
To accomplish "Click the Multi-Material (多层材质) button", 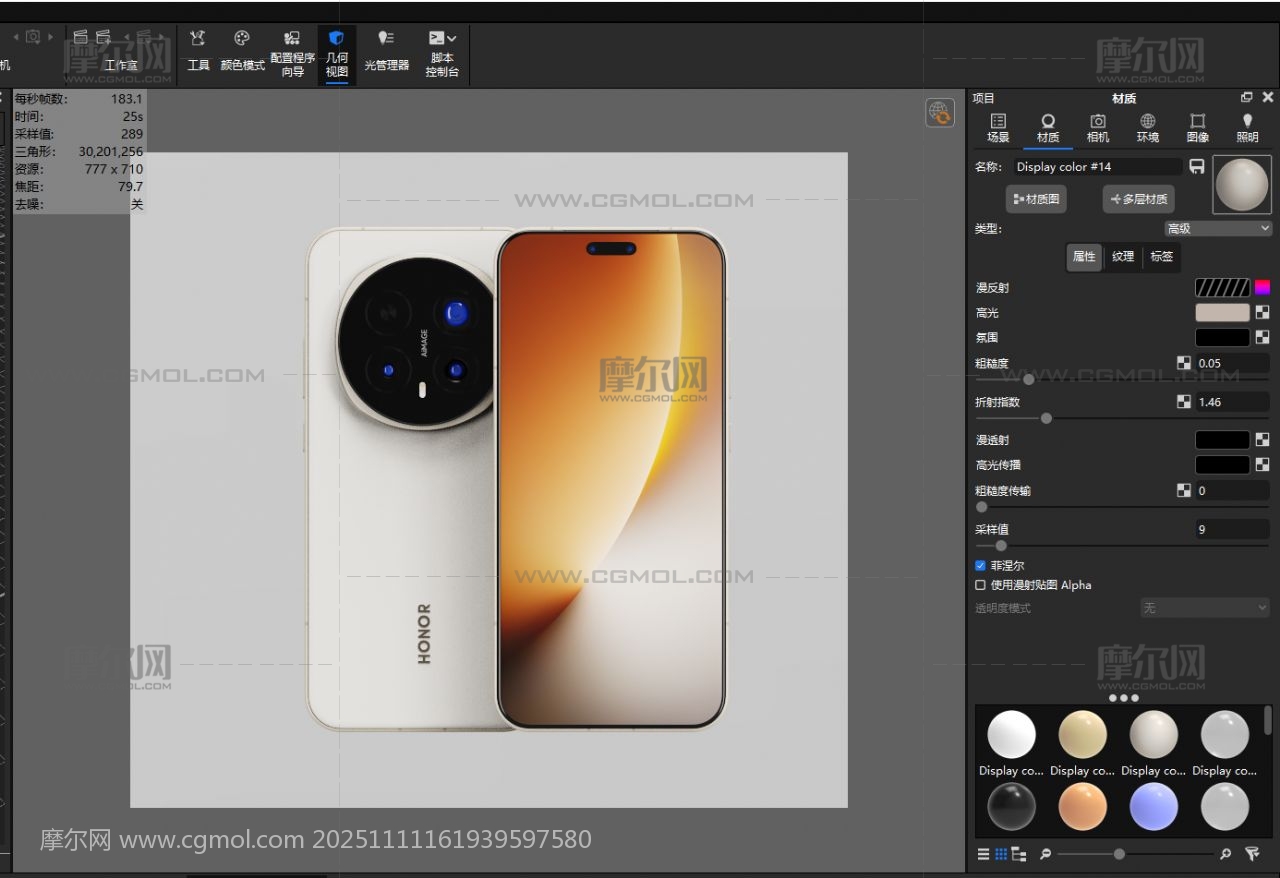I will (1138, 199).
